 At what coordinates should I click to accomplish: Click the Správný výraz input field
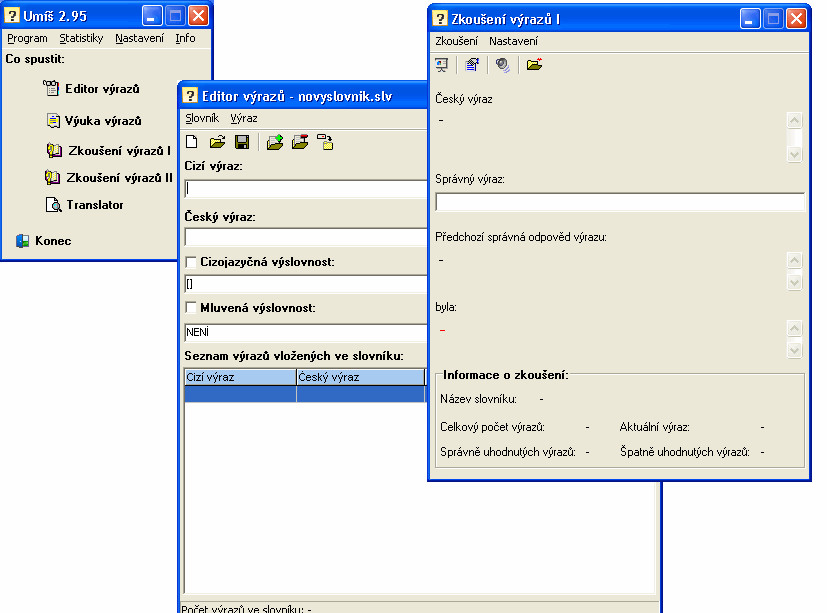(620, 202)
